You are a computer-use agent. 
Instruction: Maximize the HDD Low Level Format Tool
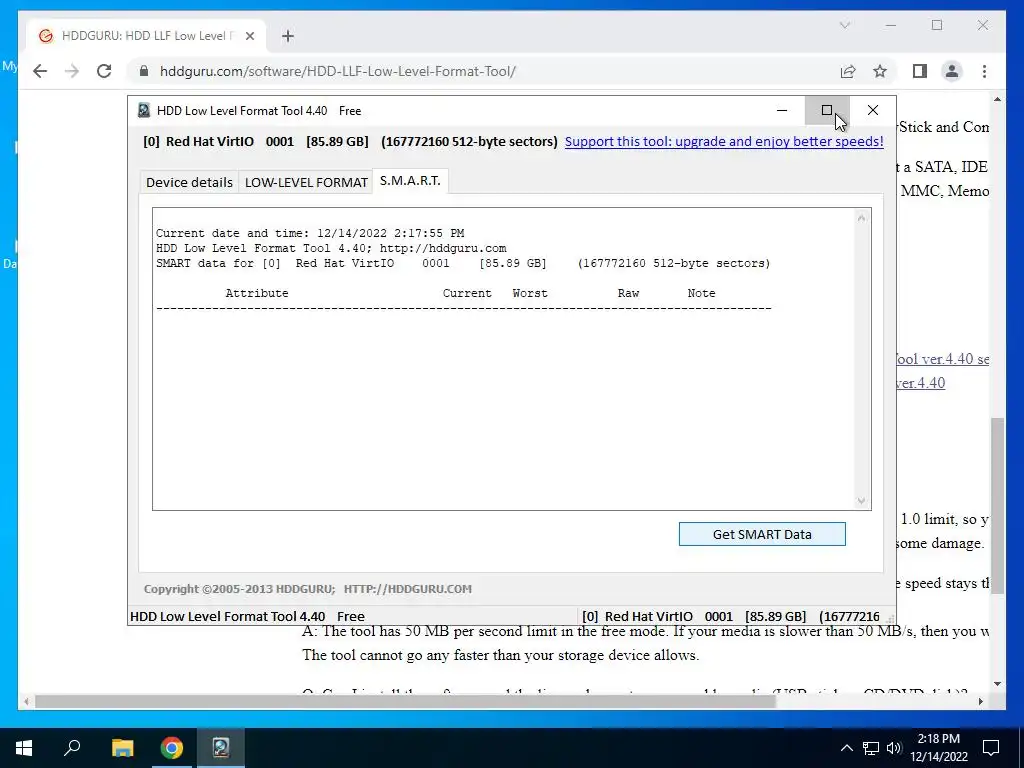click(827, 110)
